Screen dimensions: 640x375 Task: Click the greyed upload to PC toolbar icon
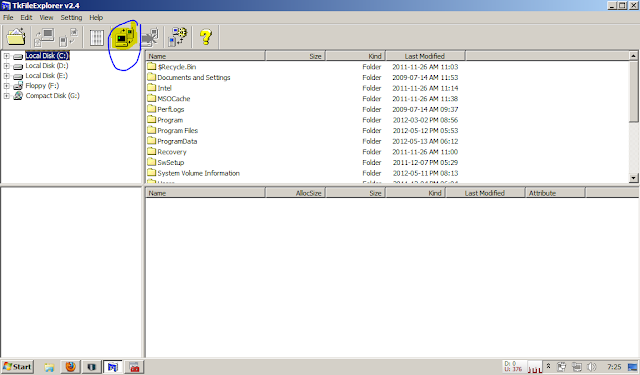click(x=44, y=37)
